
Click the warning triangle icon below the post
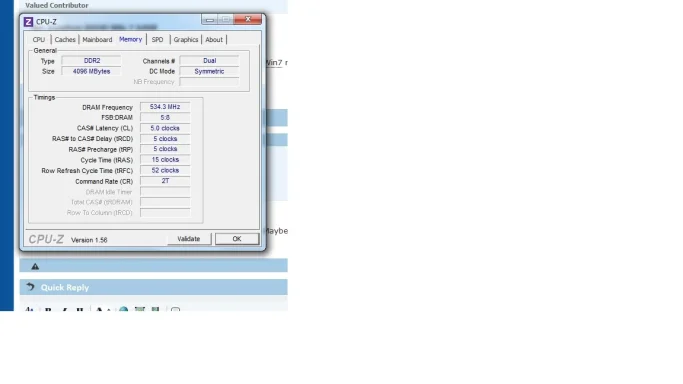[x=35, y=266]
